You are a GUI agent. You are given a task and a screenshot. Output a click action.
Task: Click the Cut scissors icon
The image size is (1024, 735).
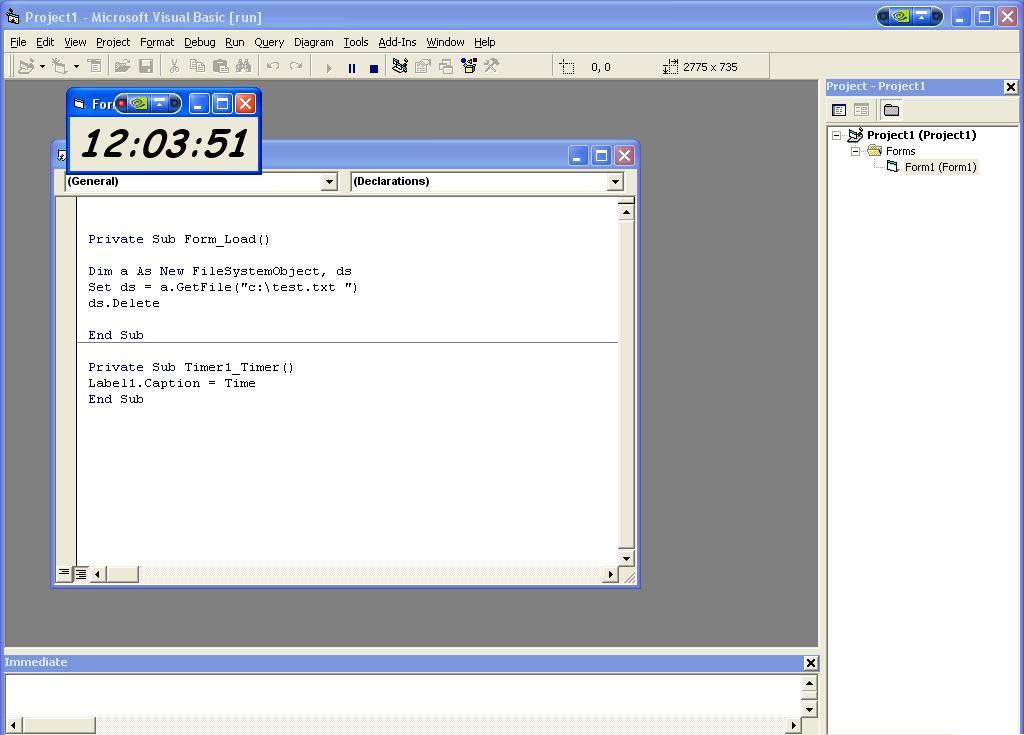(174, 66)
